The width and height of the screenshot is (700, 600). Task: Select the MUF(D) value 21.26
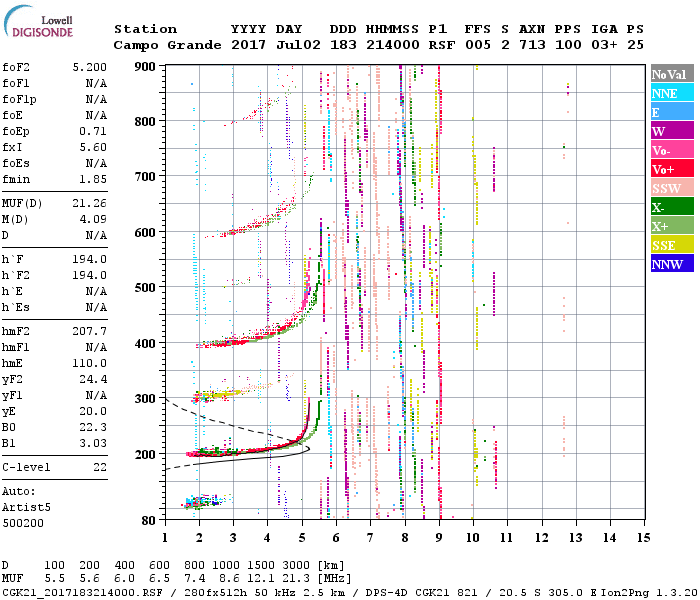click(89, 203)
